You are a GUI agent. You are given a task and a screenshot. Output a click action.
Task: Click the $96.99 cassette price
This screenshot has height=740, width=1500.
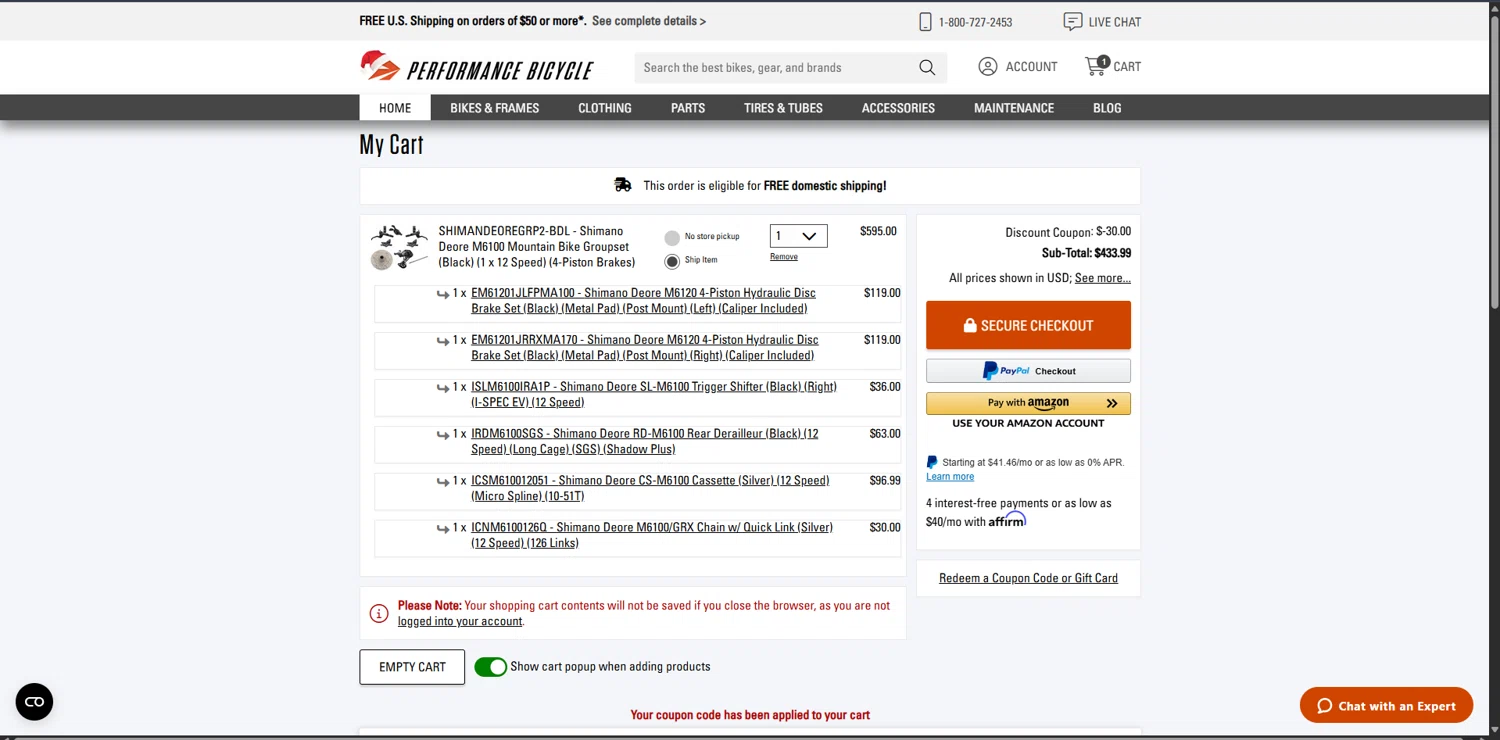885,481
